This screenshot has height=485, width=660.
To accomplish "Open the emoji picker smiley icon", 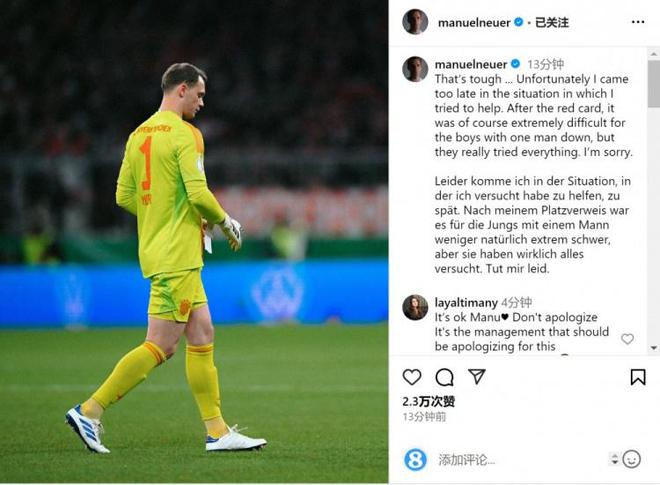I will tap(631, 459).
